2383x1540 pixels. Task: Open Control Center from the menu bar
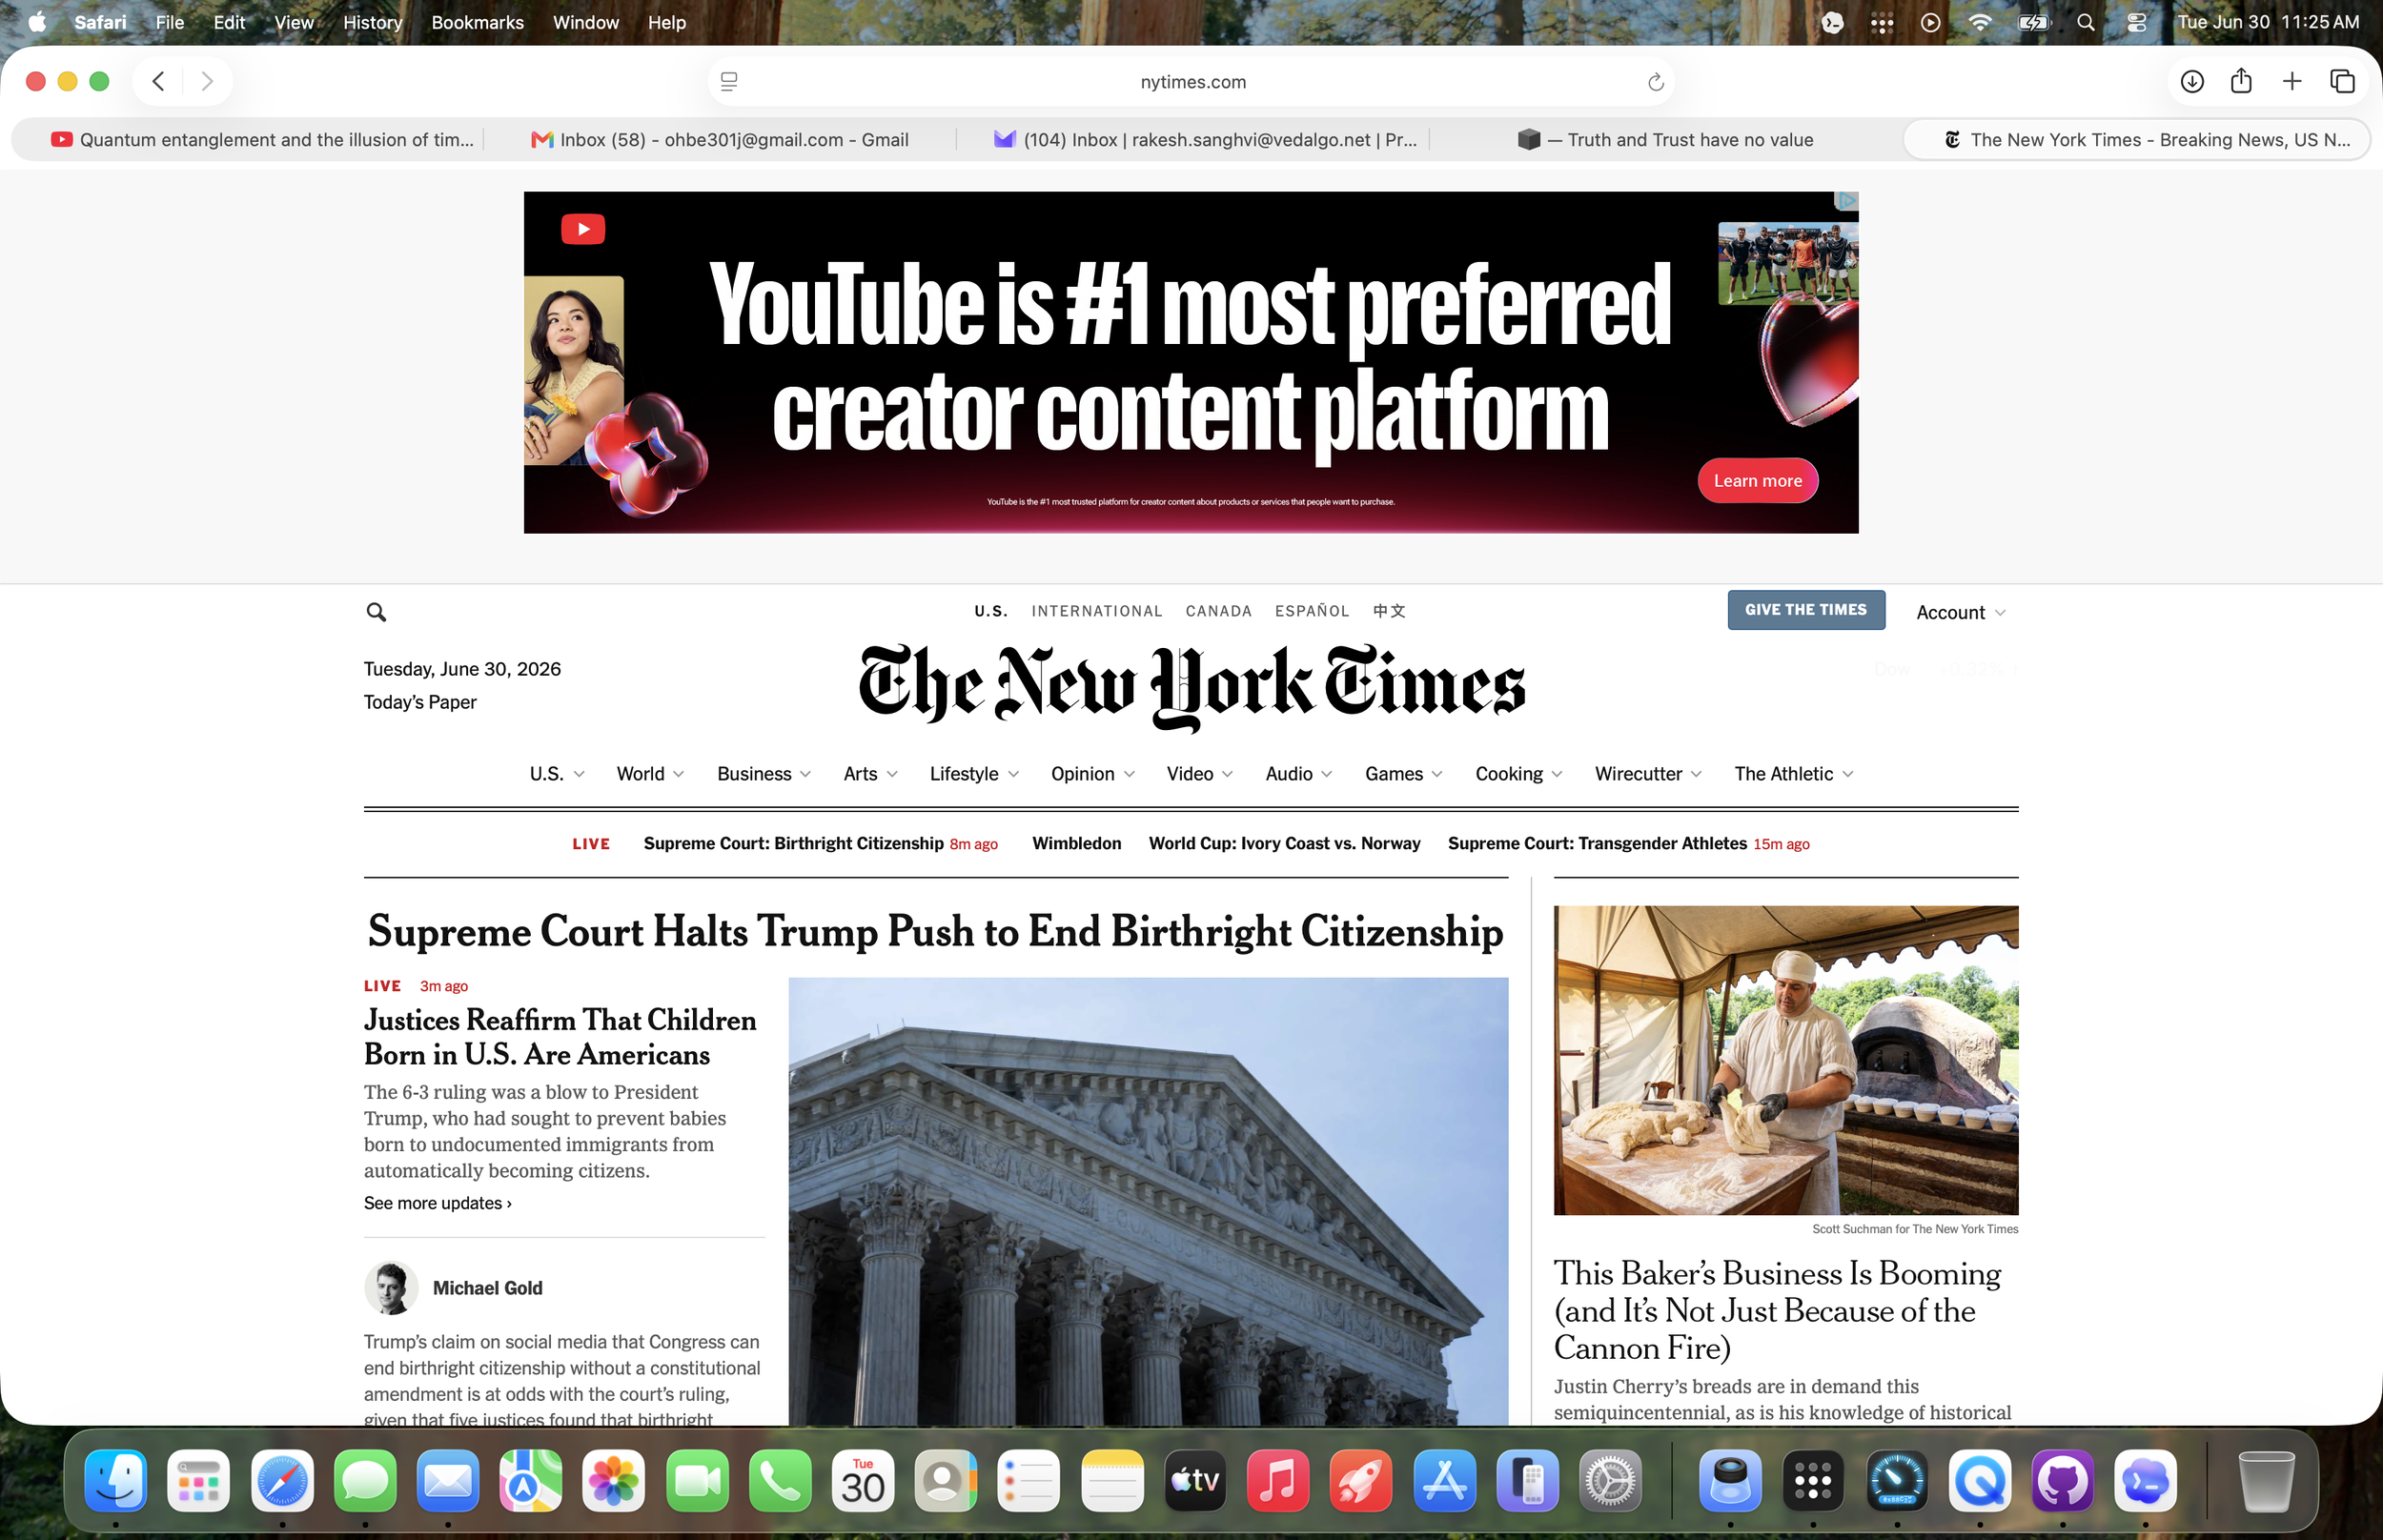coord(2136,22)
